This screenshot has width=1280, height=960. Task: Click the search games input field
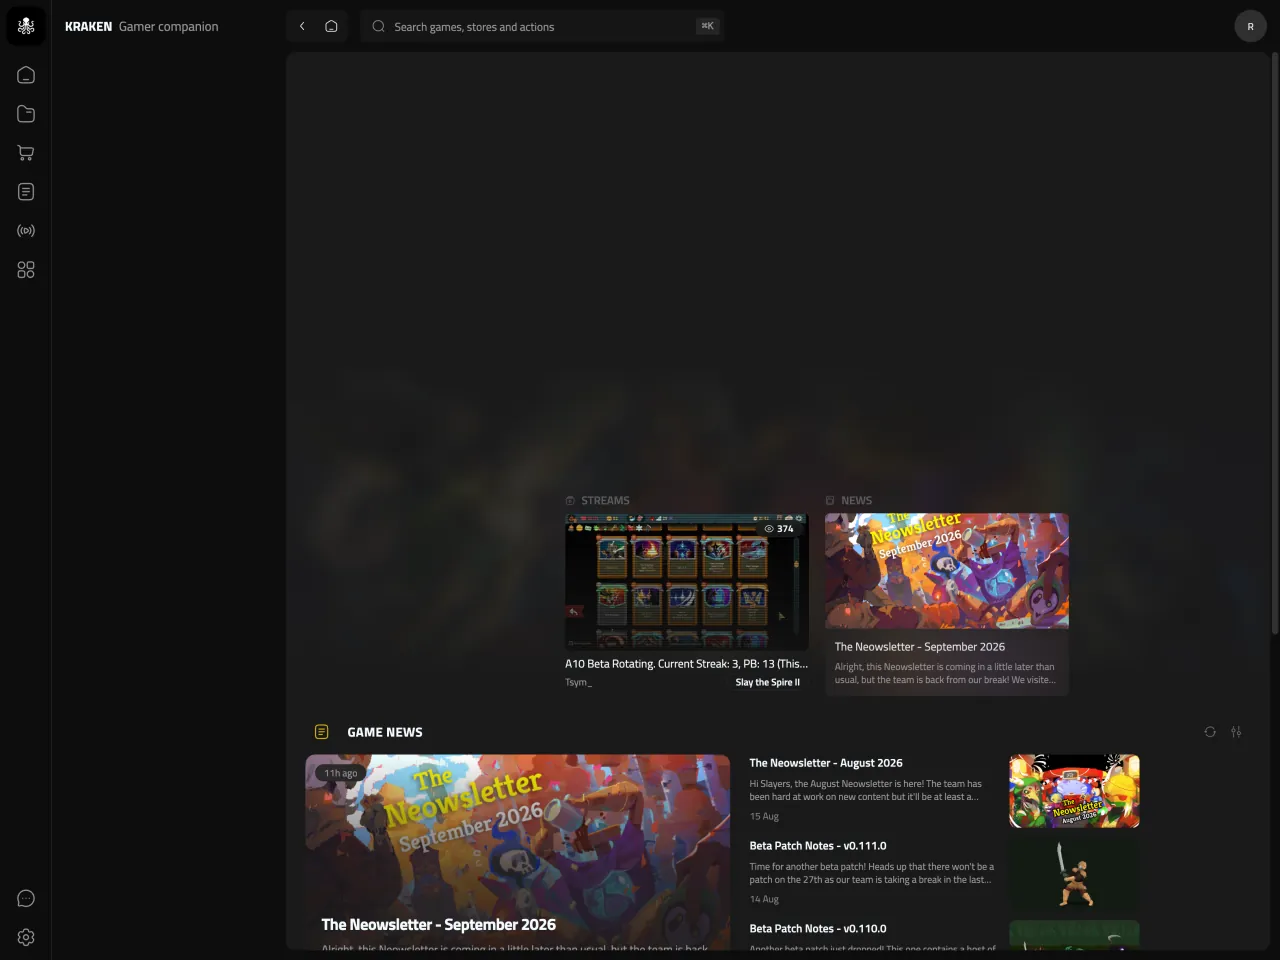(542, 26)
